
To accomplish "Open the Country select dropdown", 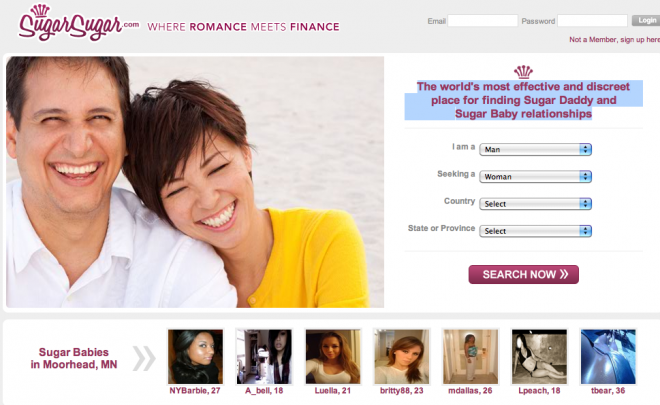I will [x=535, y=204].
